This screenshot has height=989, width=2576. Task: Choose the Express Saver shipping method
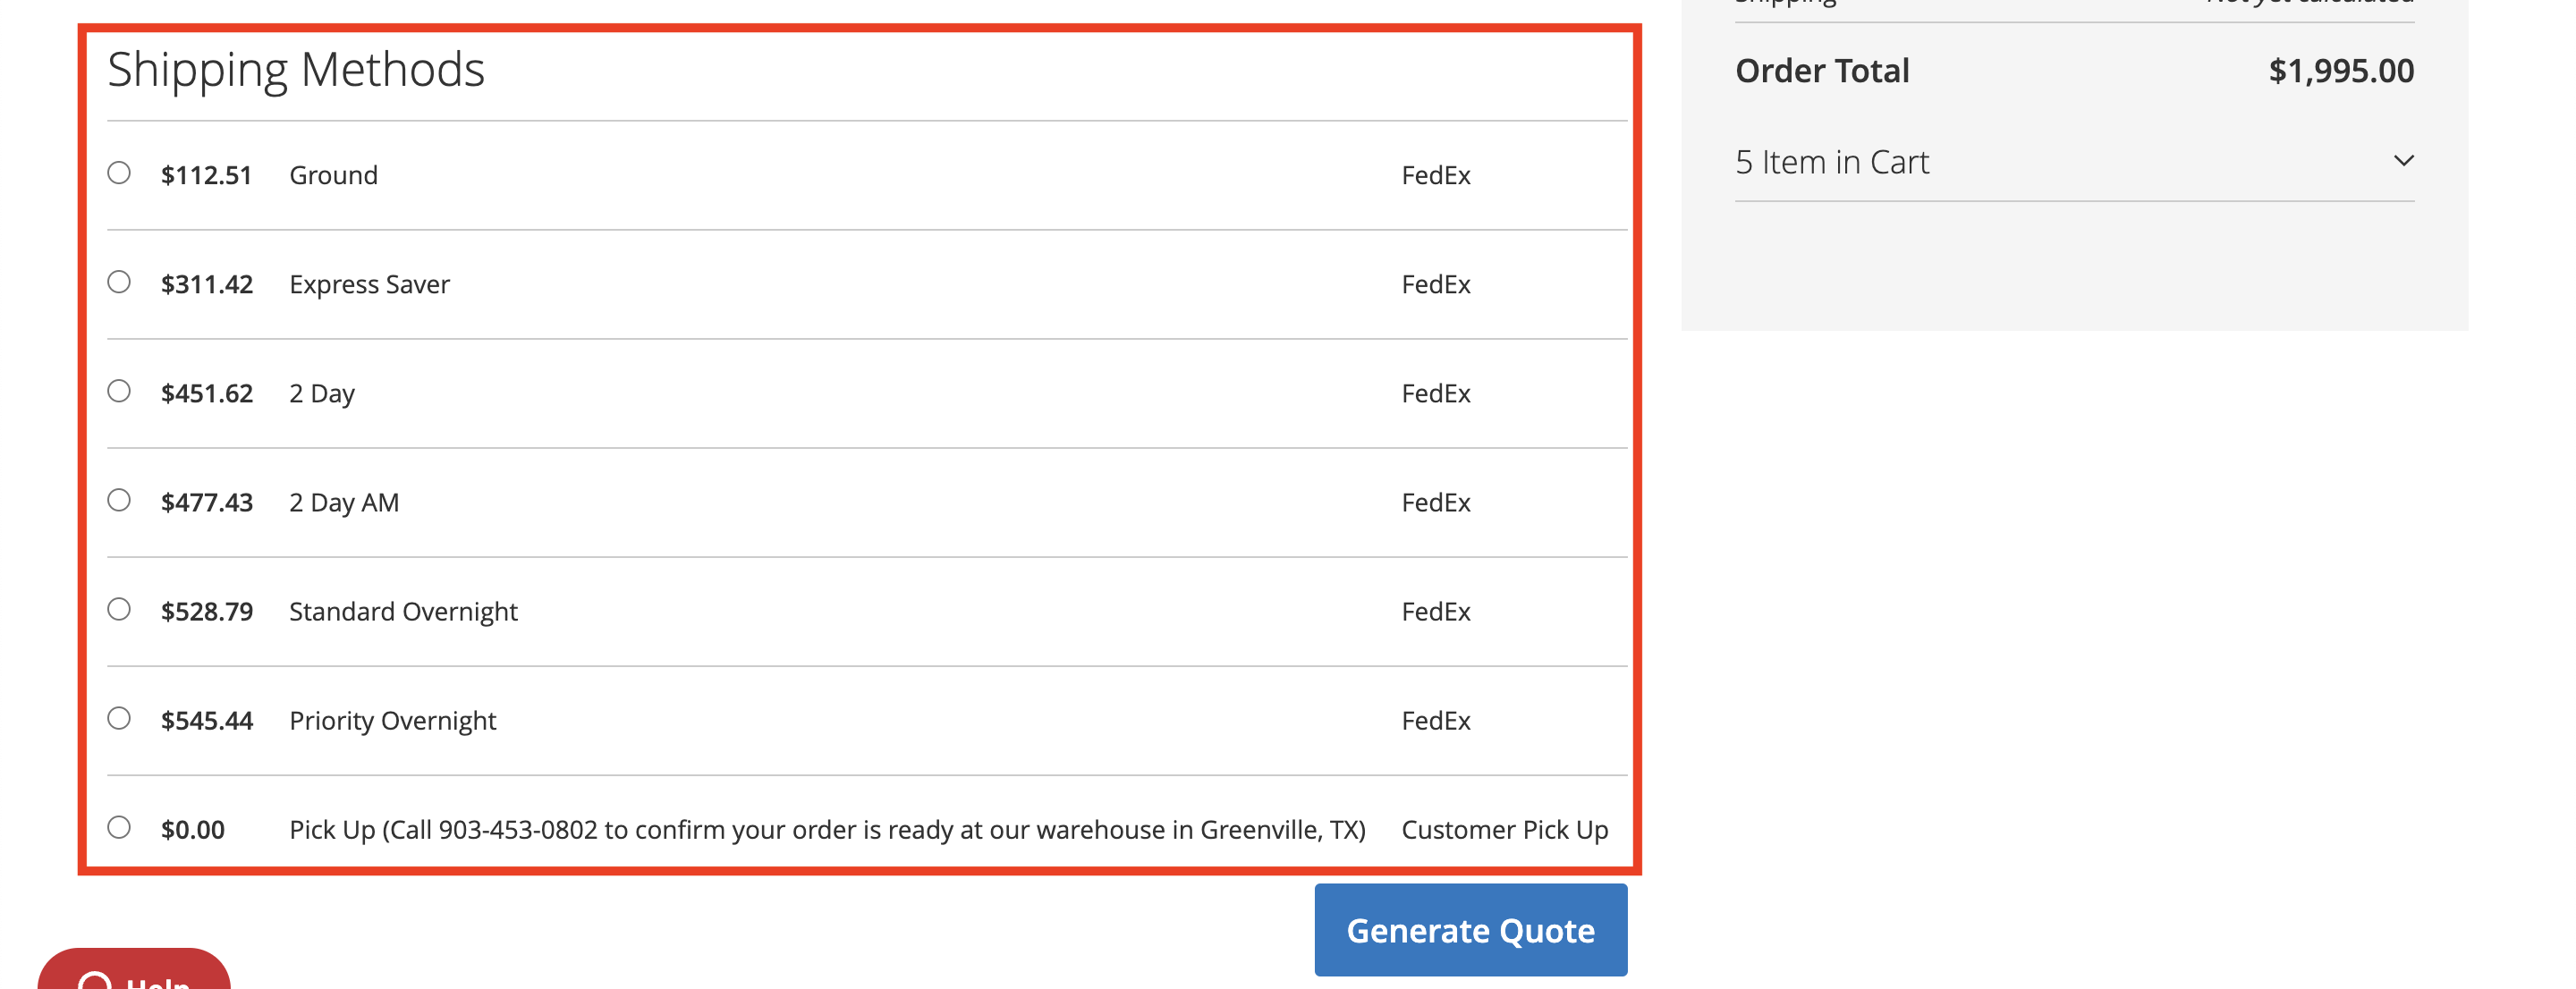pos(119,282)
